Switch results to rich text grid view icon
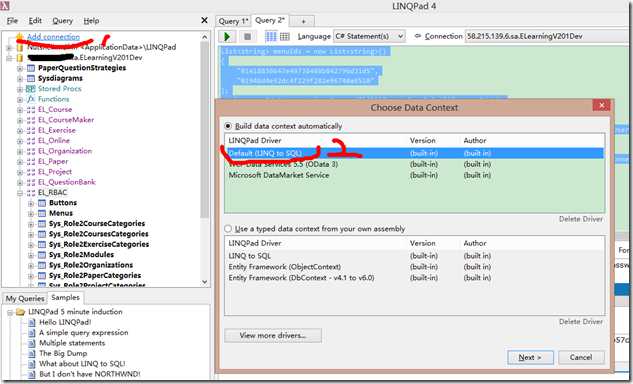Viewport: 633px width, 384px height. [x=270, y=37]
